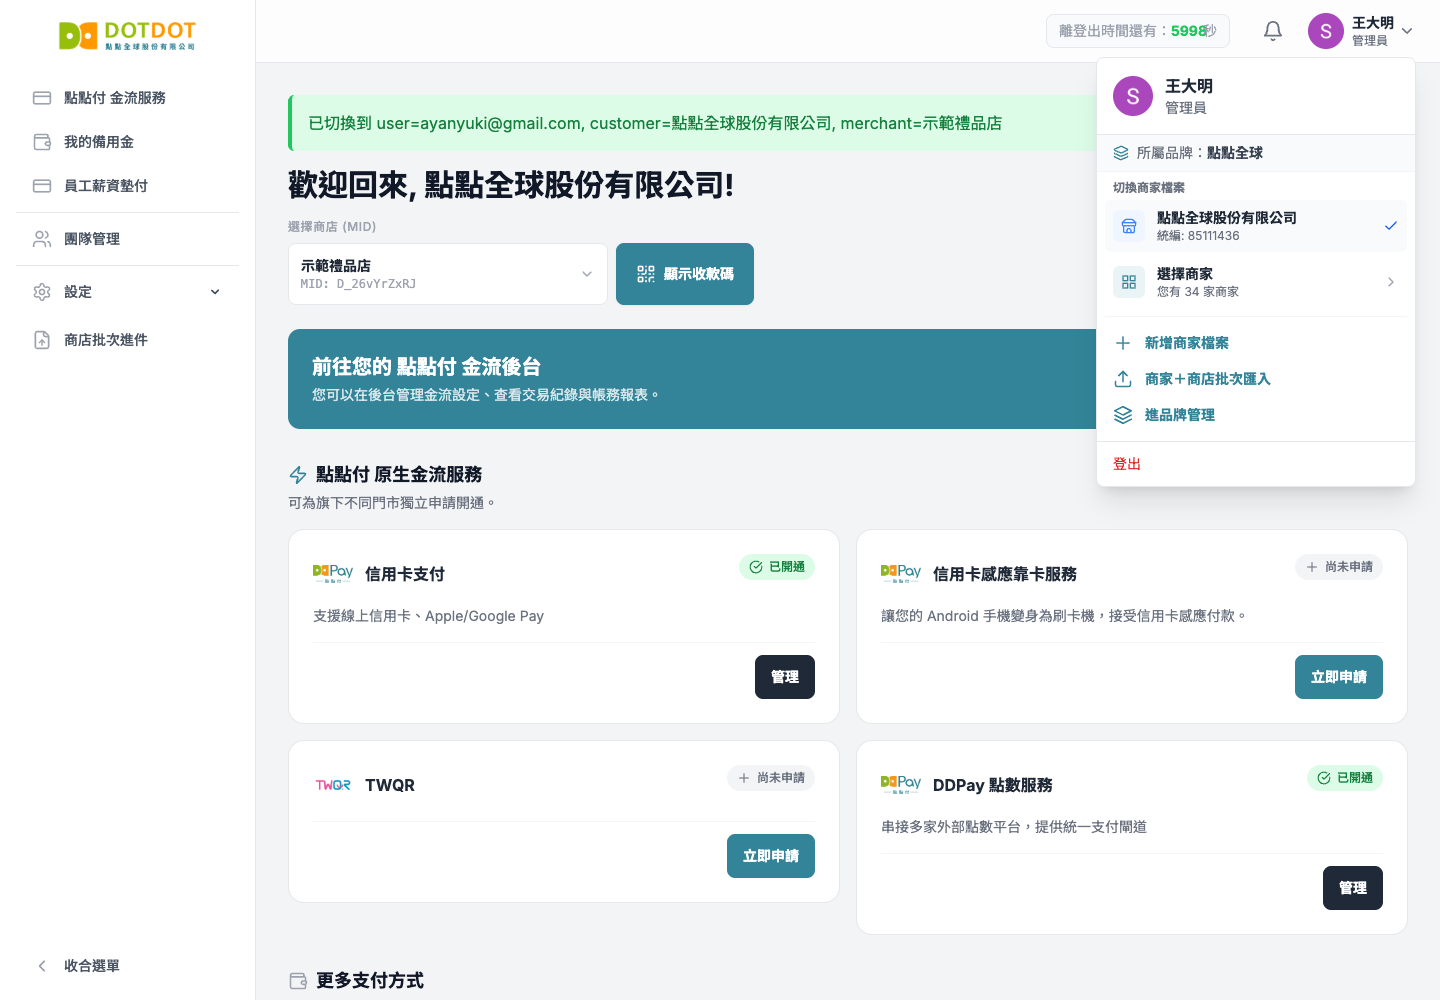Click the 商店批次進件 file upload icon

(42, 340)
